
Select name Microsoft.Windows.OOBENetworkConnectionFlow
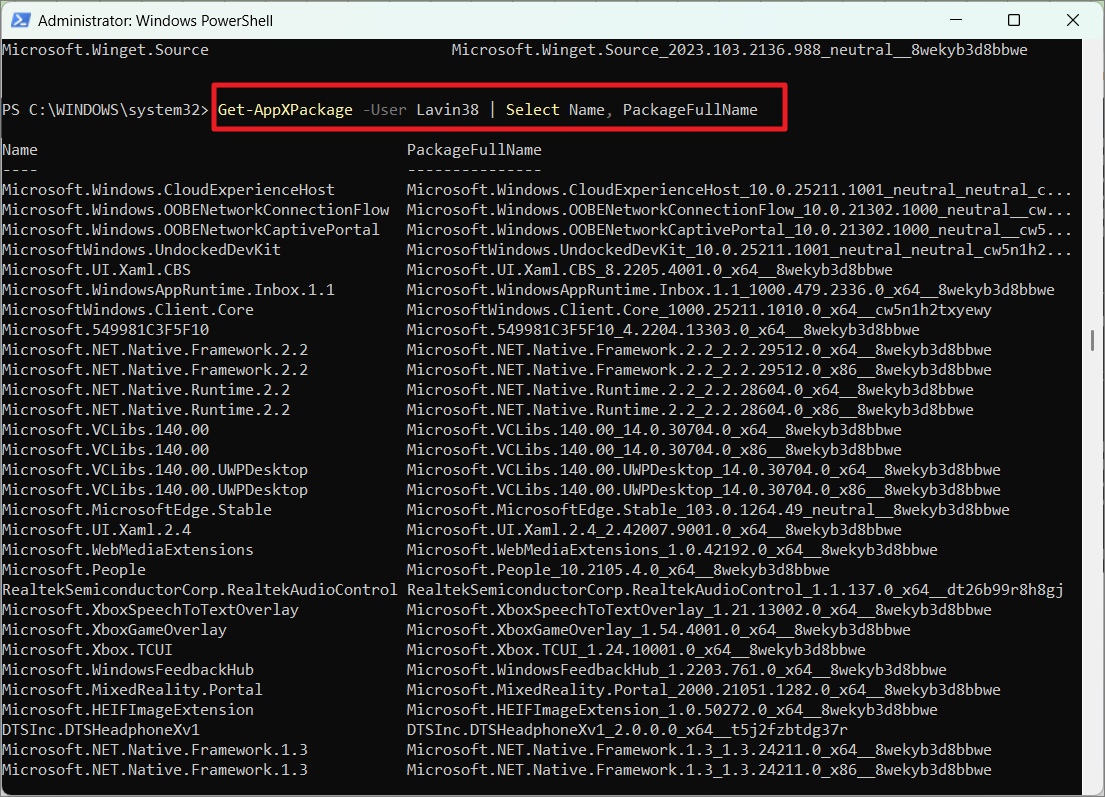click(195, 210)
